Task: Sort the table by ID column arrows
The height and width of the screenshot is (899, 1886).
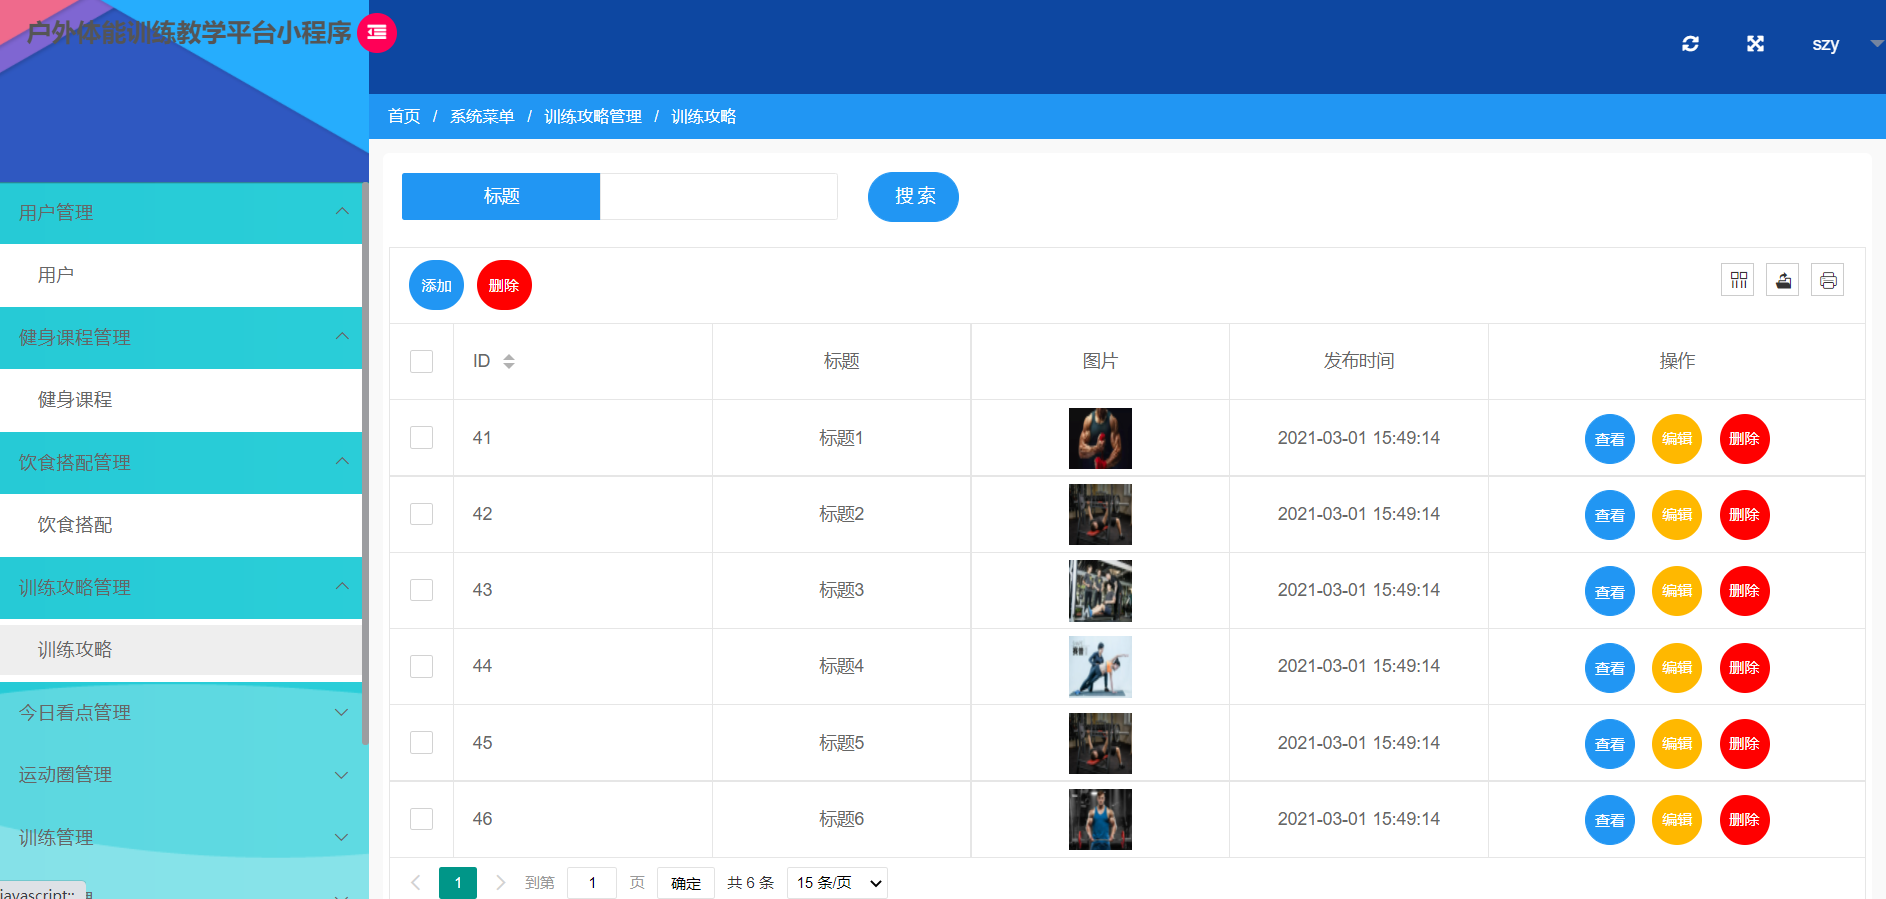Action: (509, 361)
